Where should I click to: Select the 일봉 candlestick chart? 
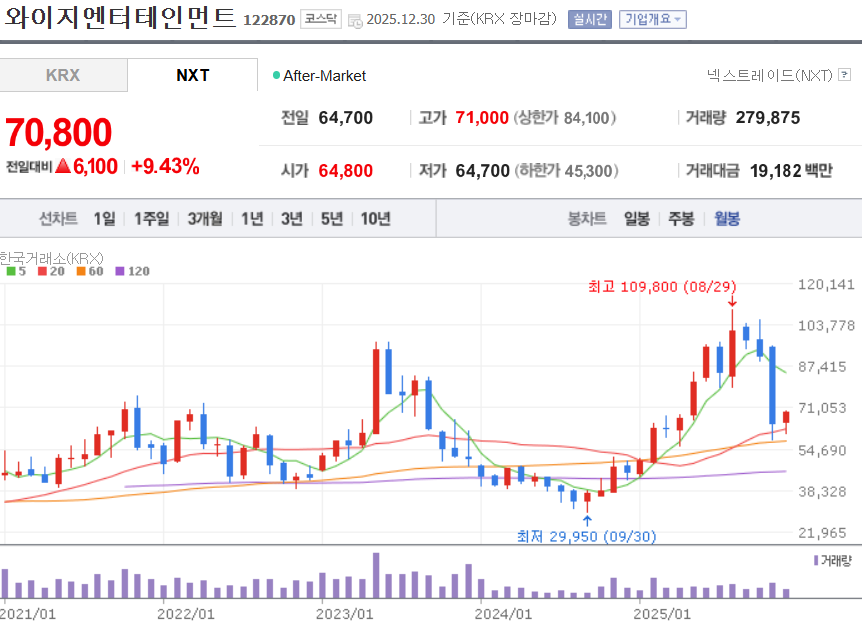click(637, 219)
